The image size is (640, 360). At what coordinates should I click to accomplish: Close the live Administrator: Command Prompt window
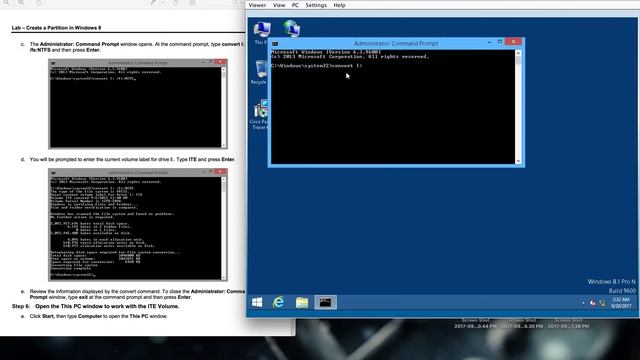(513, 42)
